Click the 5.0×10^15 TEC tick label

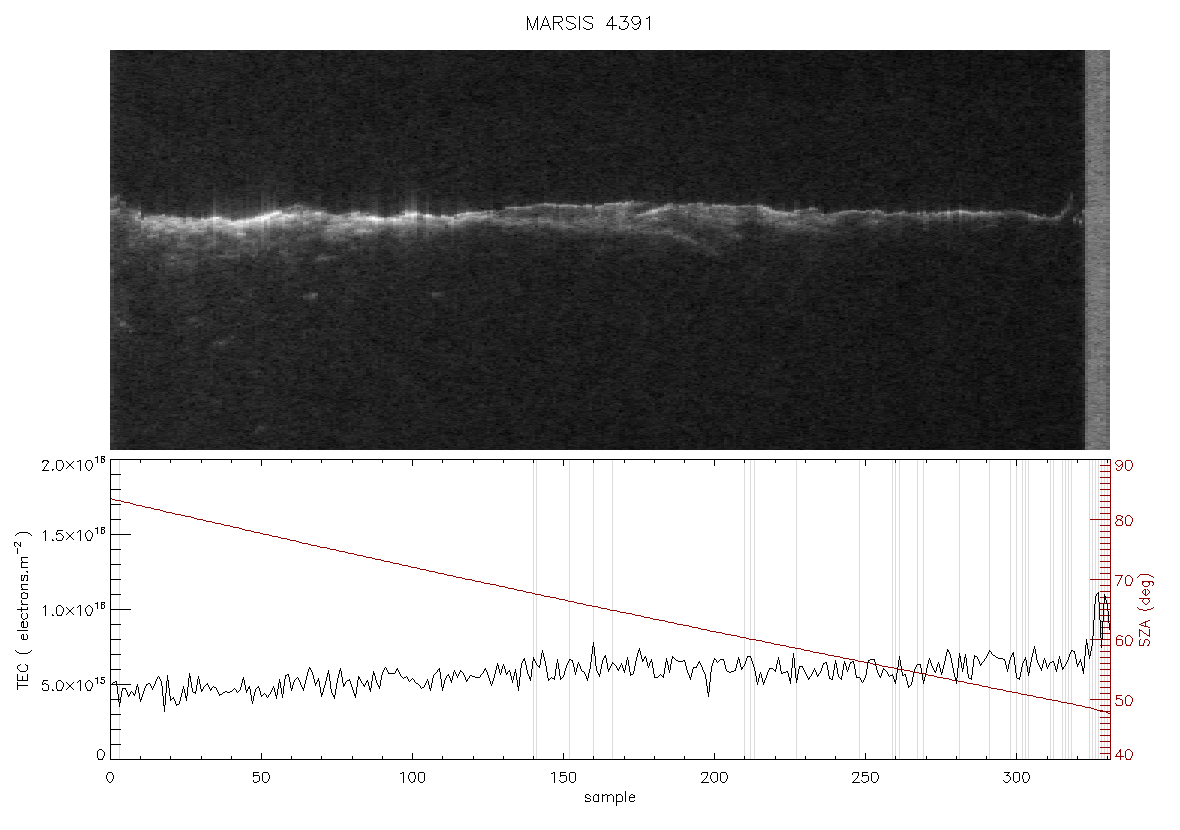click(x=72, y=685)
